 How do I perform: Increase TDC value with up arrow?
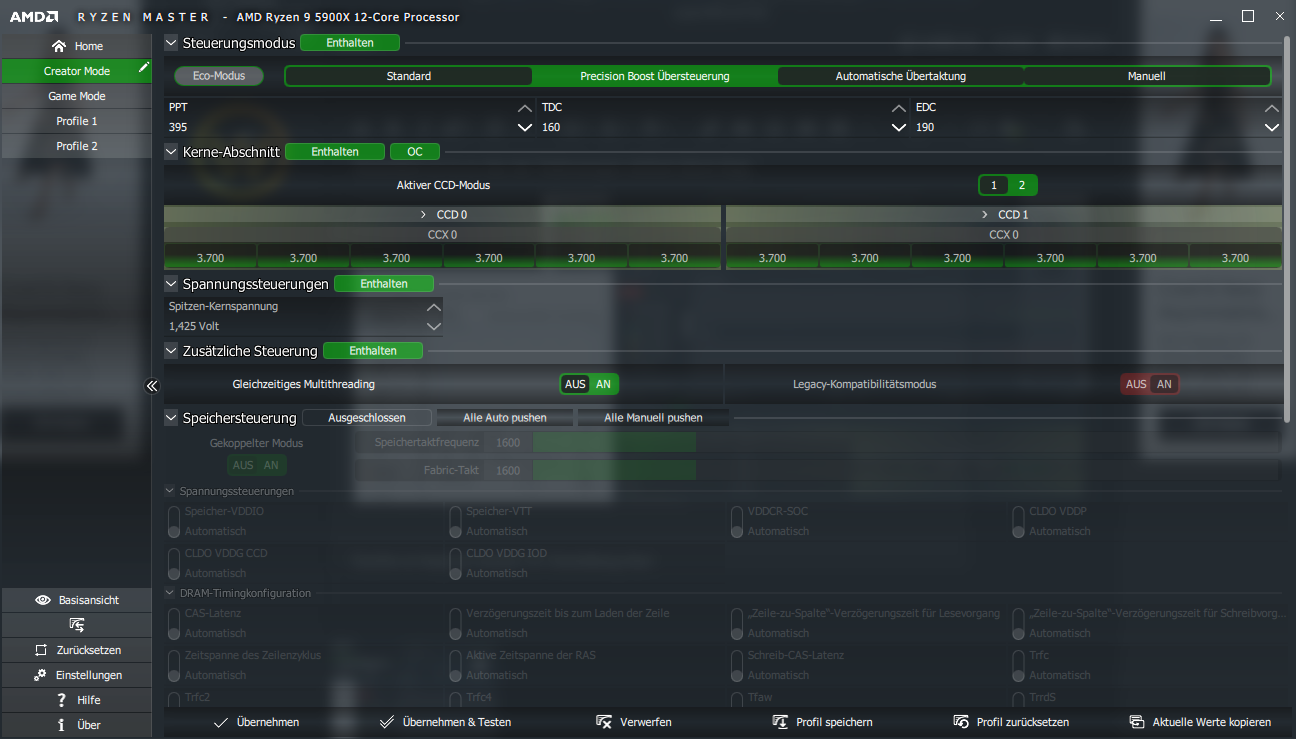coord(898,108)
